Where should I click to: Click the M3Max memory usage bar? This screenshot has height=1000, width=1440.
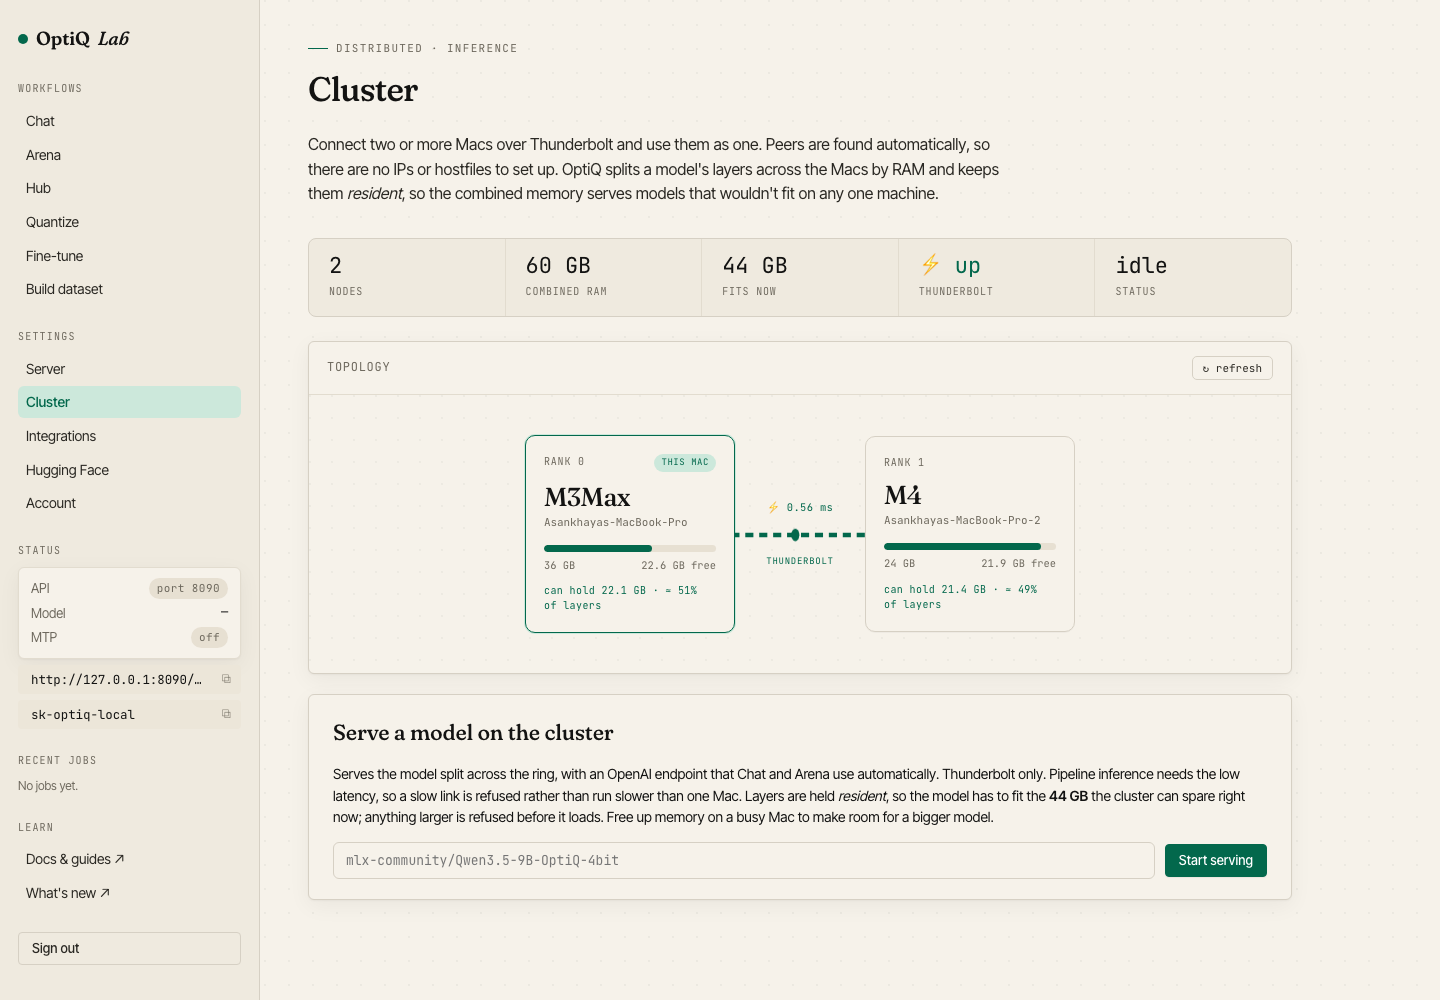click(x=630, y=548)
